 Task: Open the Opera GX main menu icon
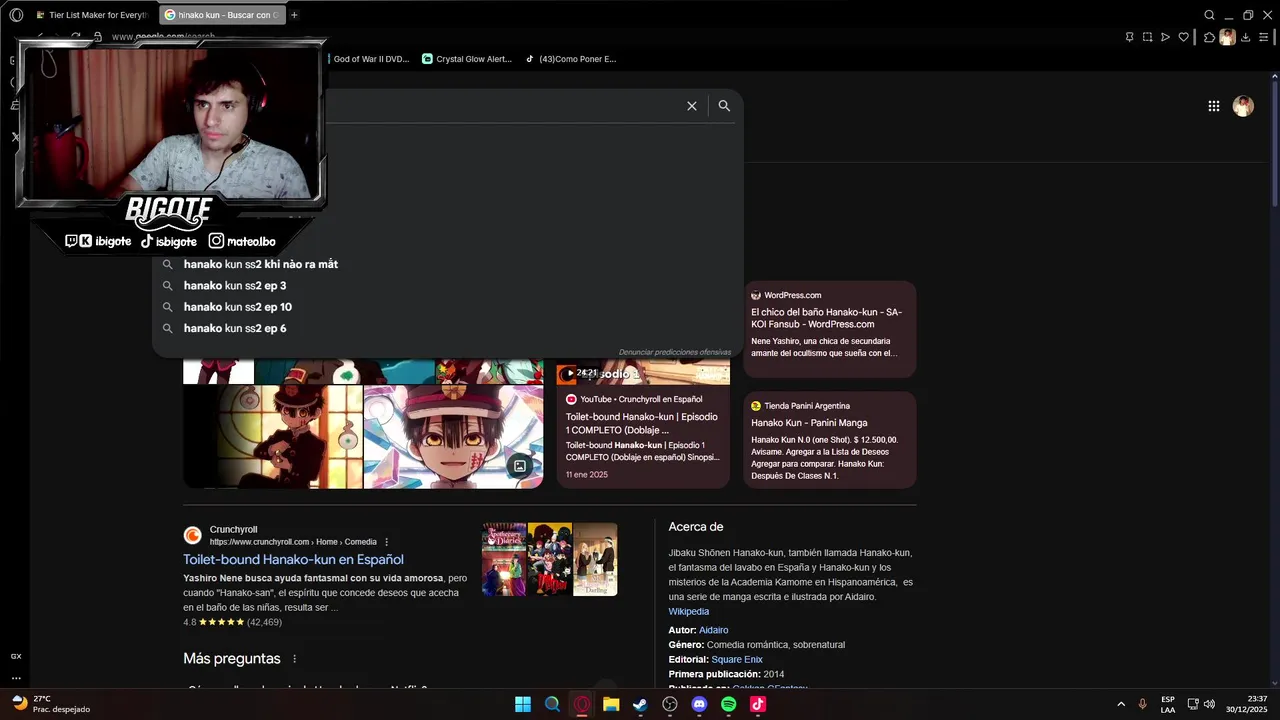[16, 15]
